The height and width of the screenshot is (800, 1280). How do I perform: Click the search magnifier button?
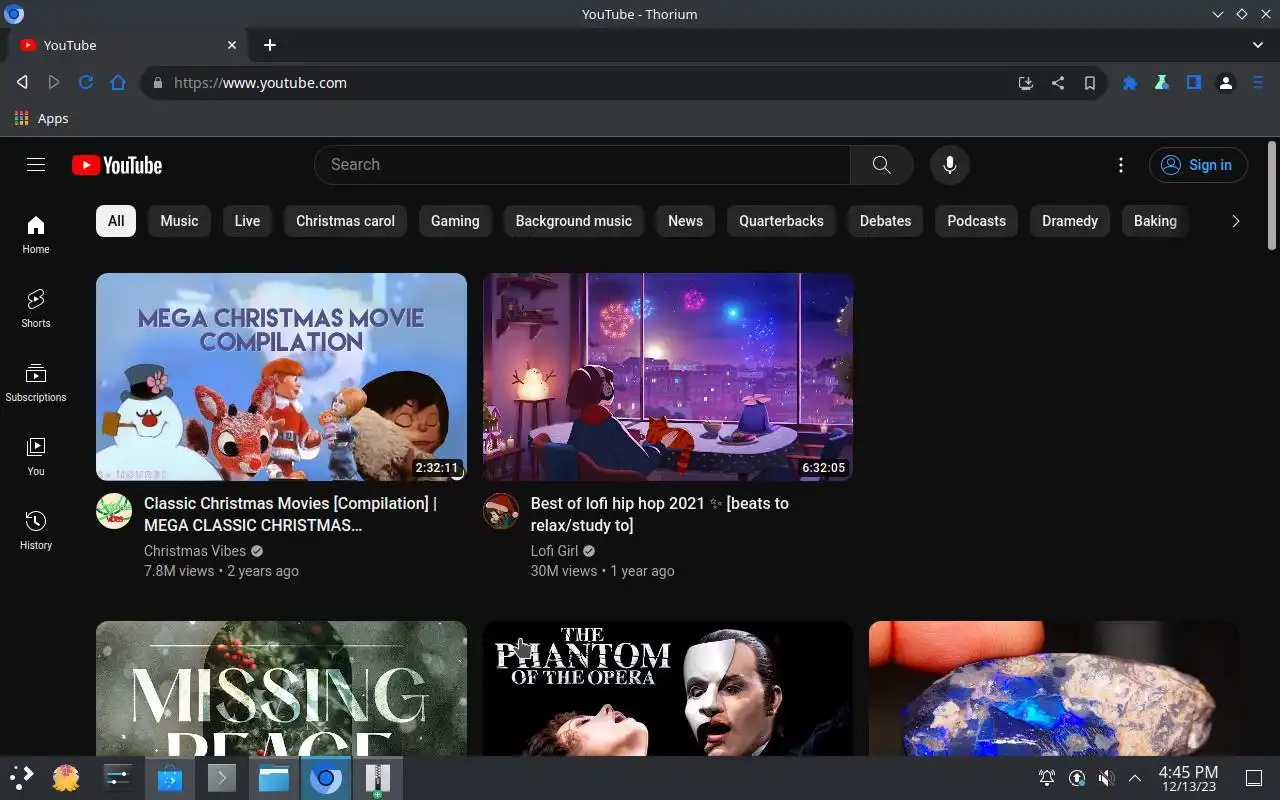tap(881, 165)
